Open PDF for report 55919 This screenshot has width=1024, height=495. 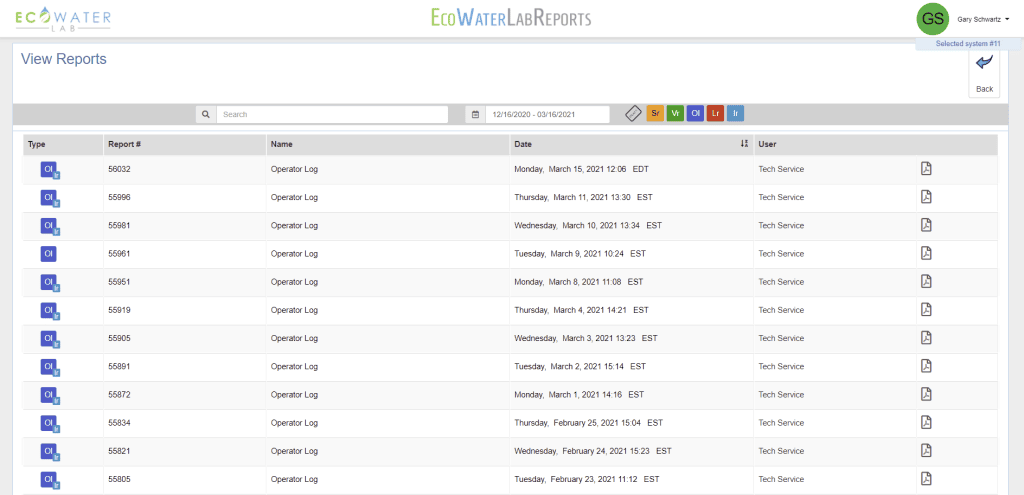[x=926, y=310]
